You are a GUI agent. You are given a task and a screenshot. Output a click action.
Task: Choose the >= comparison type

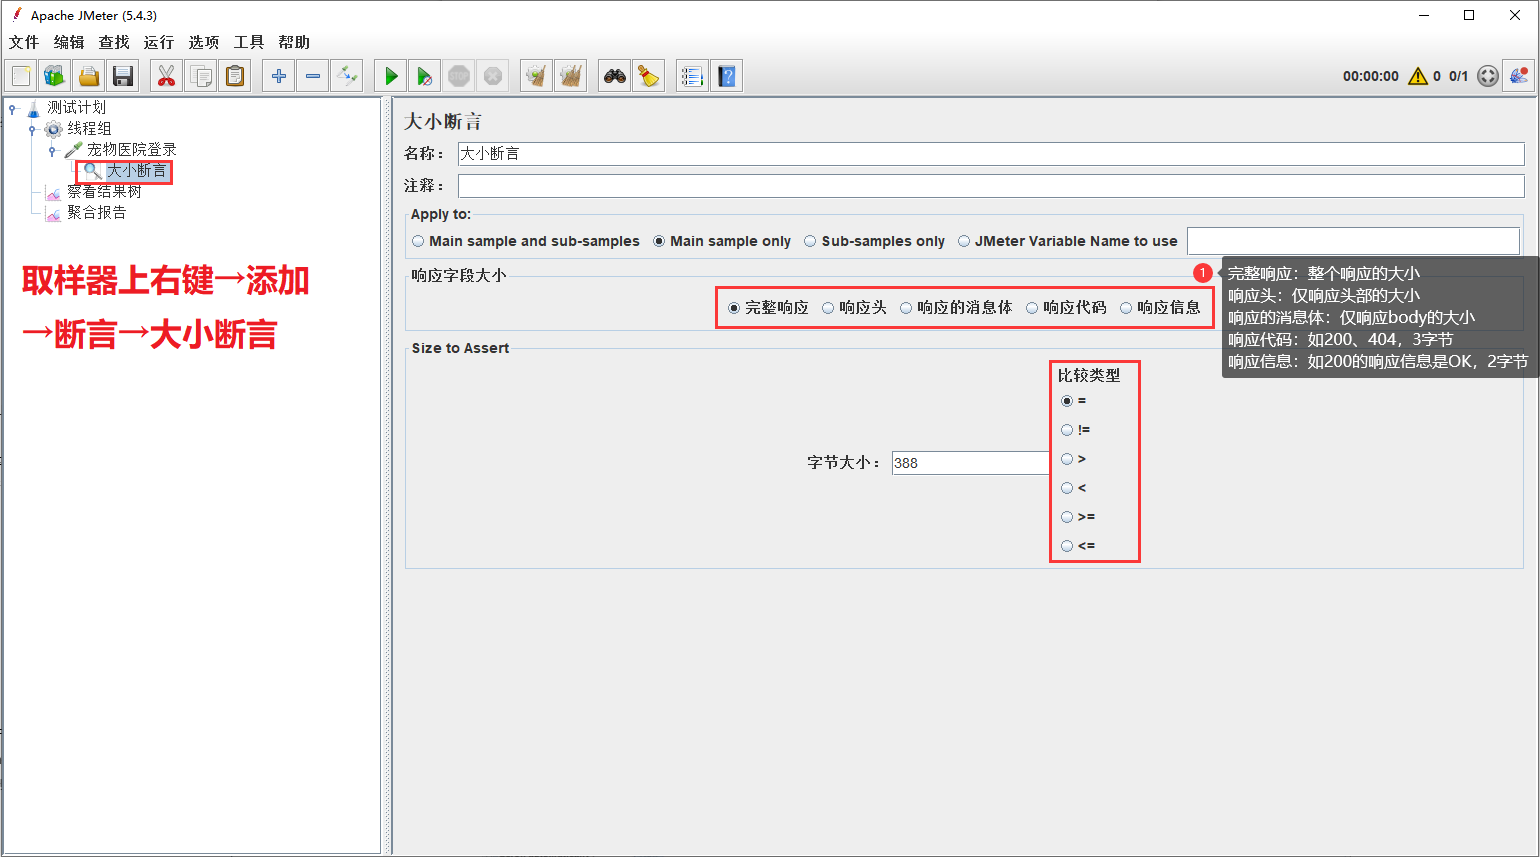1067,517
